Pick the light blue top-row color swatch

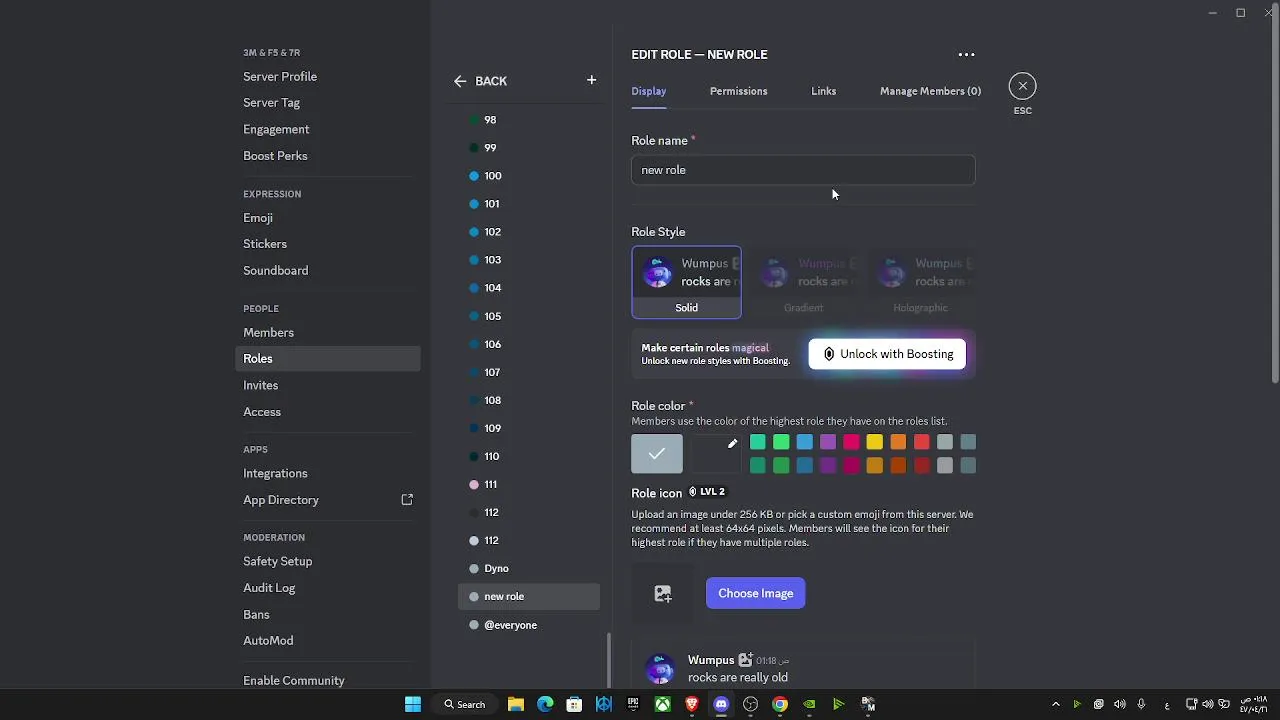click(x=804, y=442)
